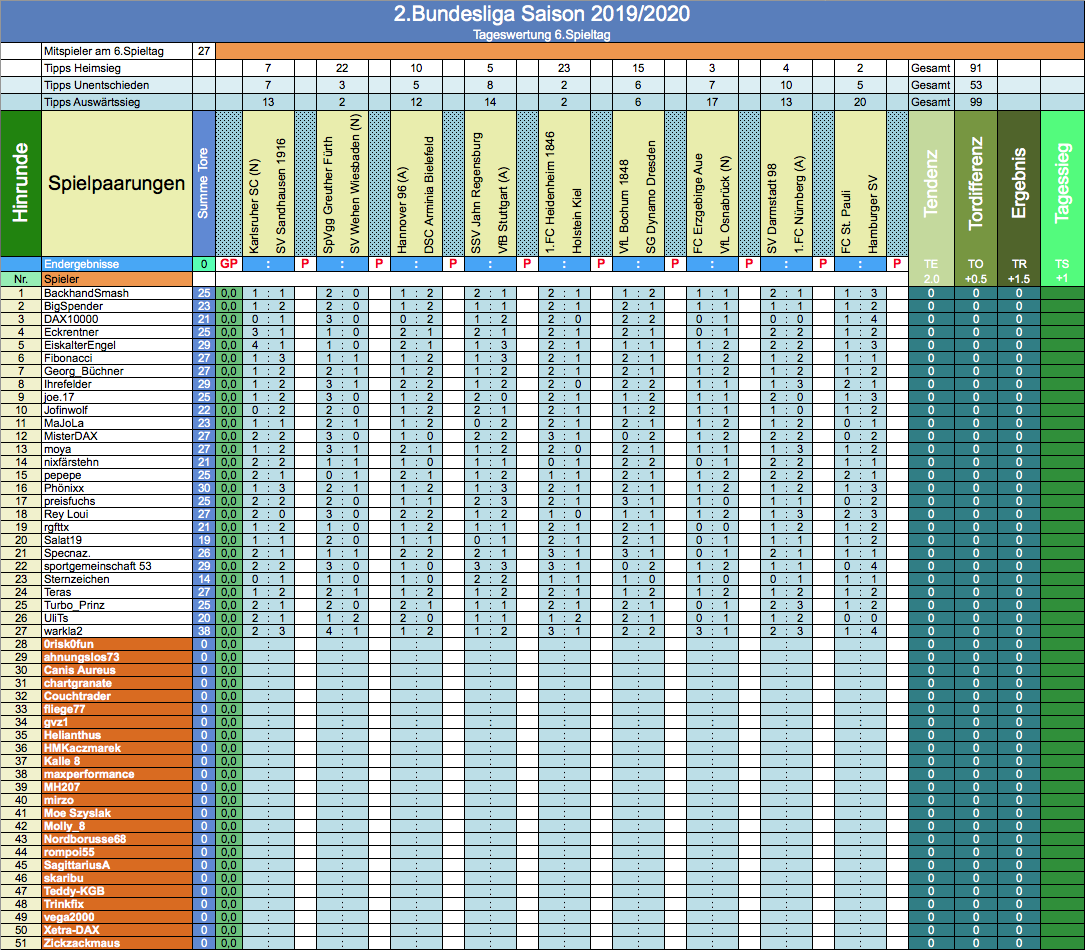Screen dimensions: 1085x950
Task: Select player 'BackhandSmash'
Action: (117, 293)
